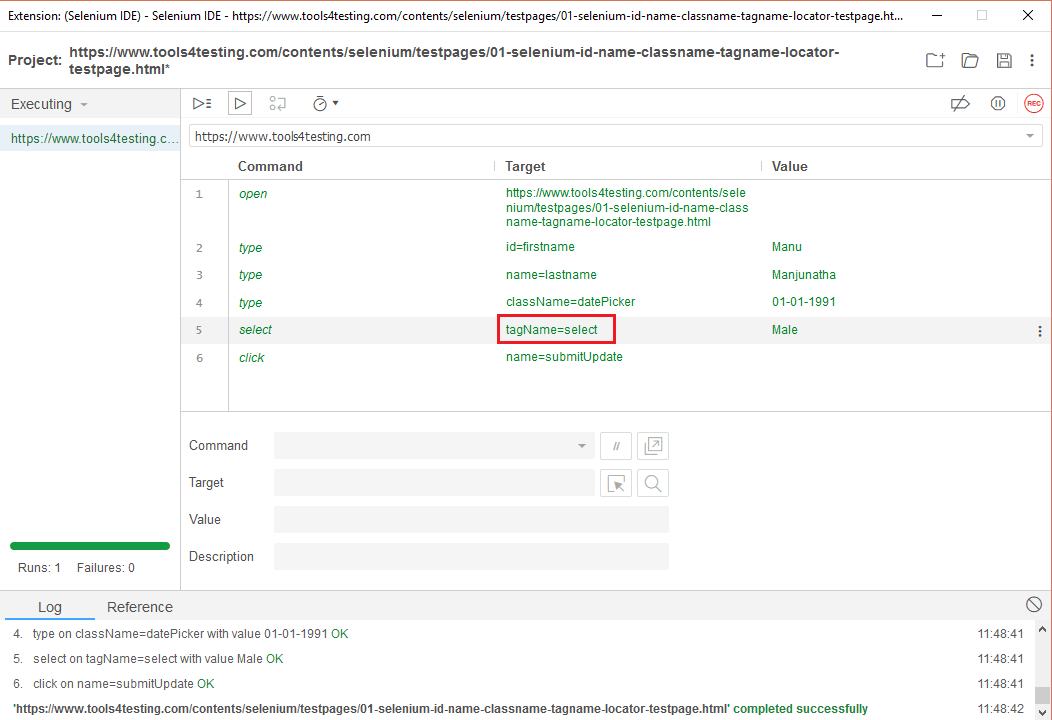Disable breakpoints with the slashed icon
Viewport: 1052px width, 720px height.
[960, 103]
